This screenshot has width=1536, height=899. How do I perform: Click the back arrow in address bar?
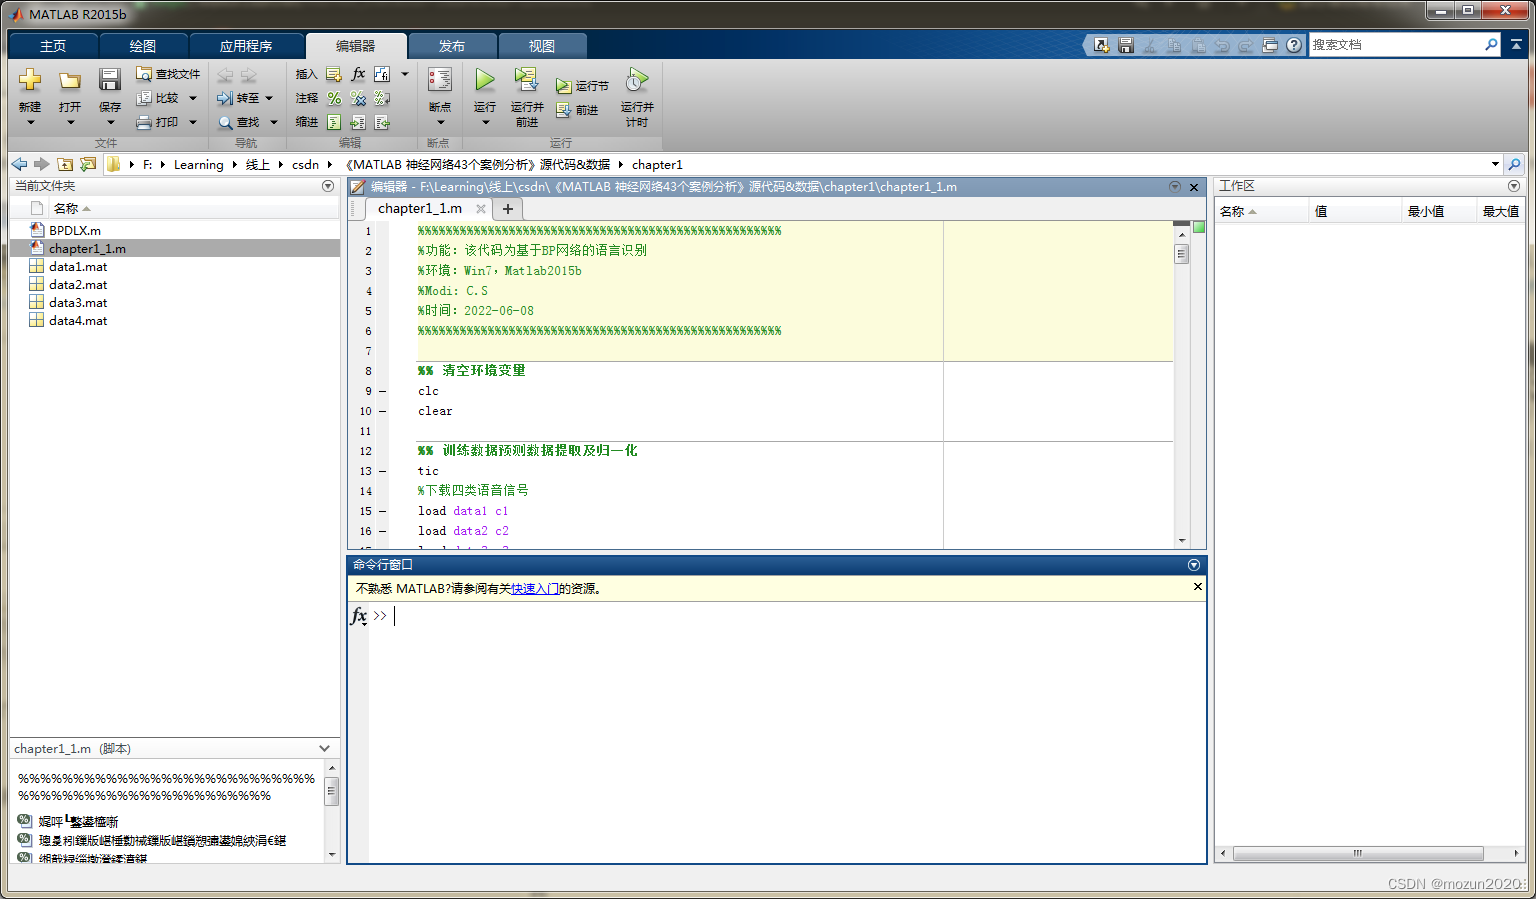coord(19,164)
